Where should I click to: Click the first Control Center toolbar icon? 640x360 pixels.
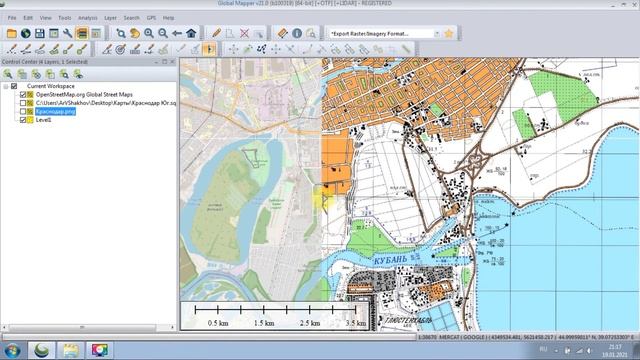tap(8, 74)
